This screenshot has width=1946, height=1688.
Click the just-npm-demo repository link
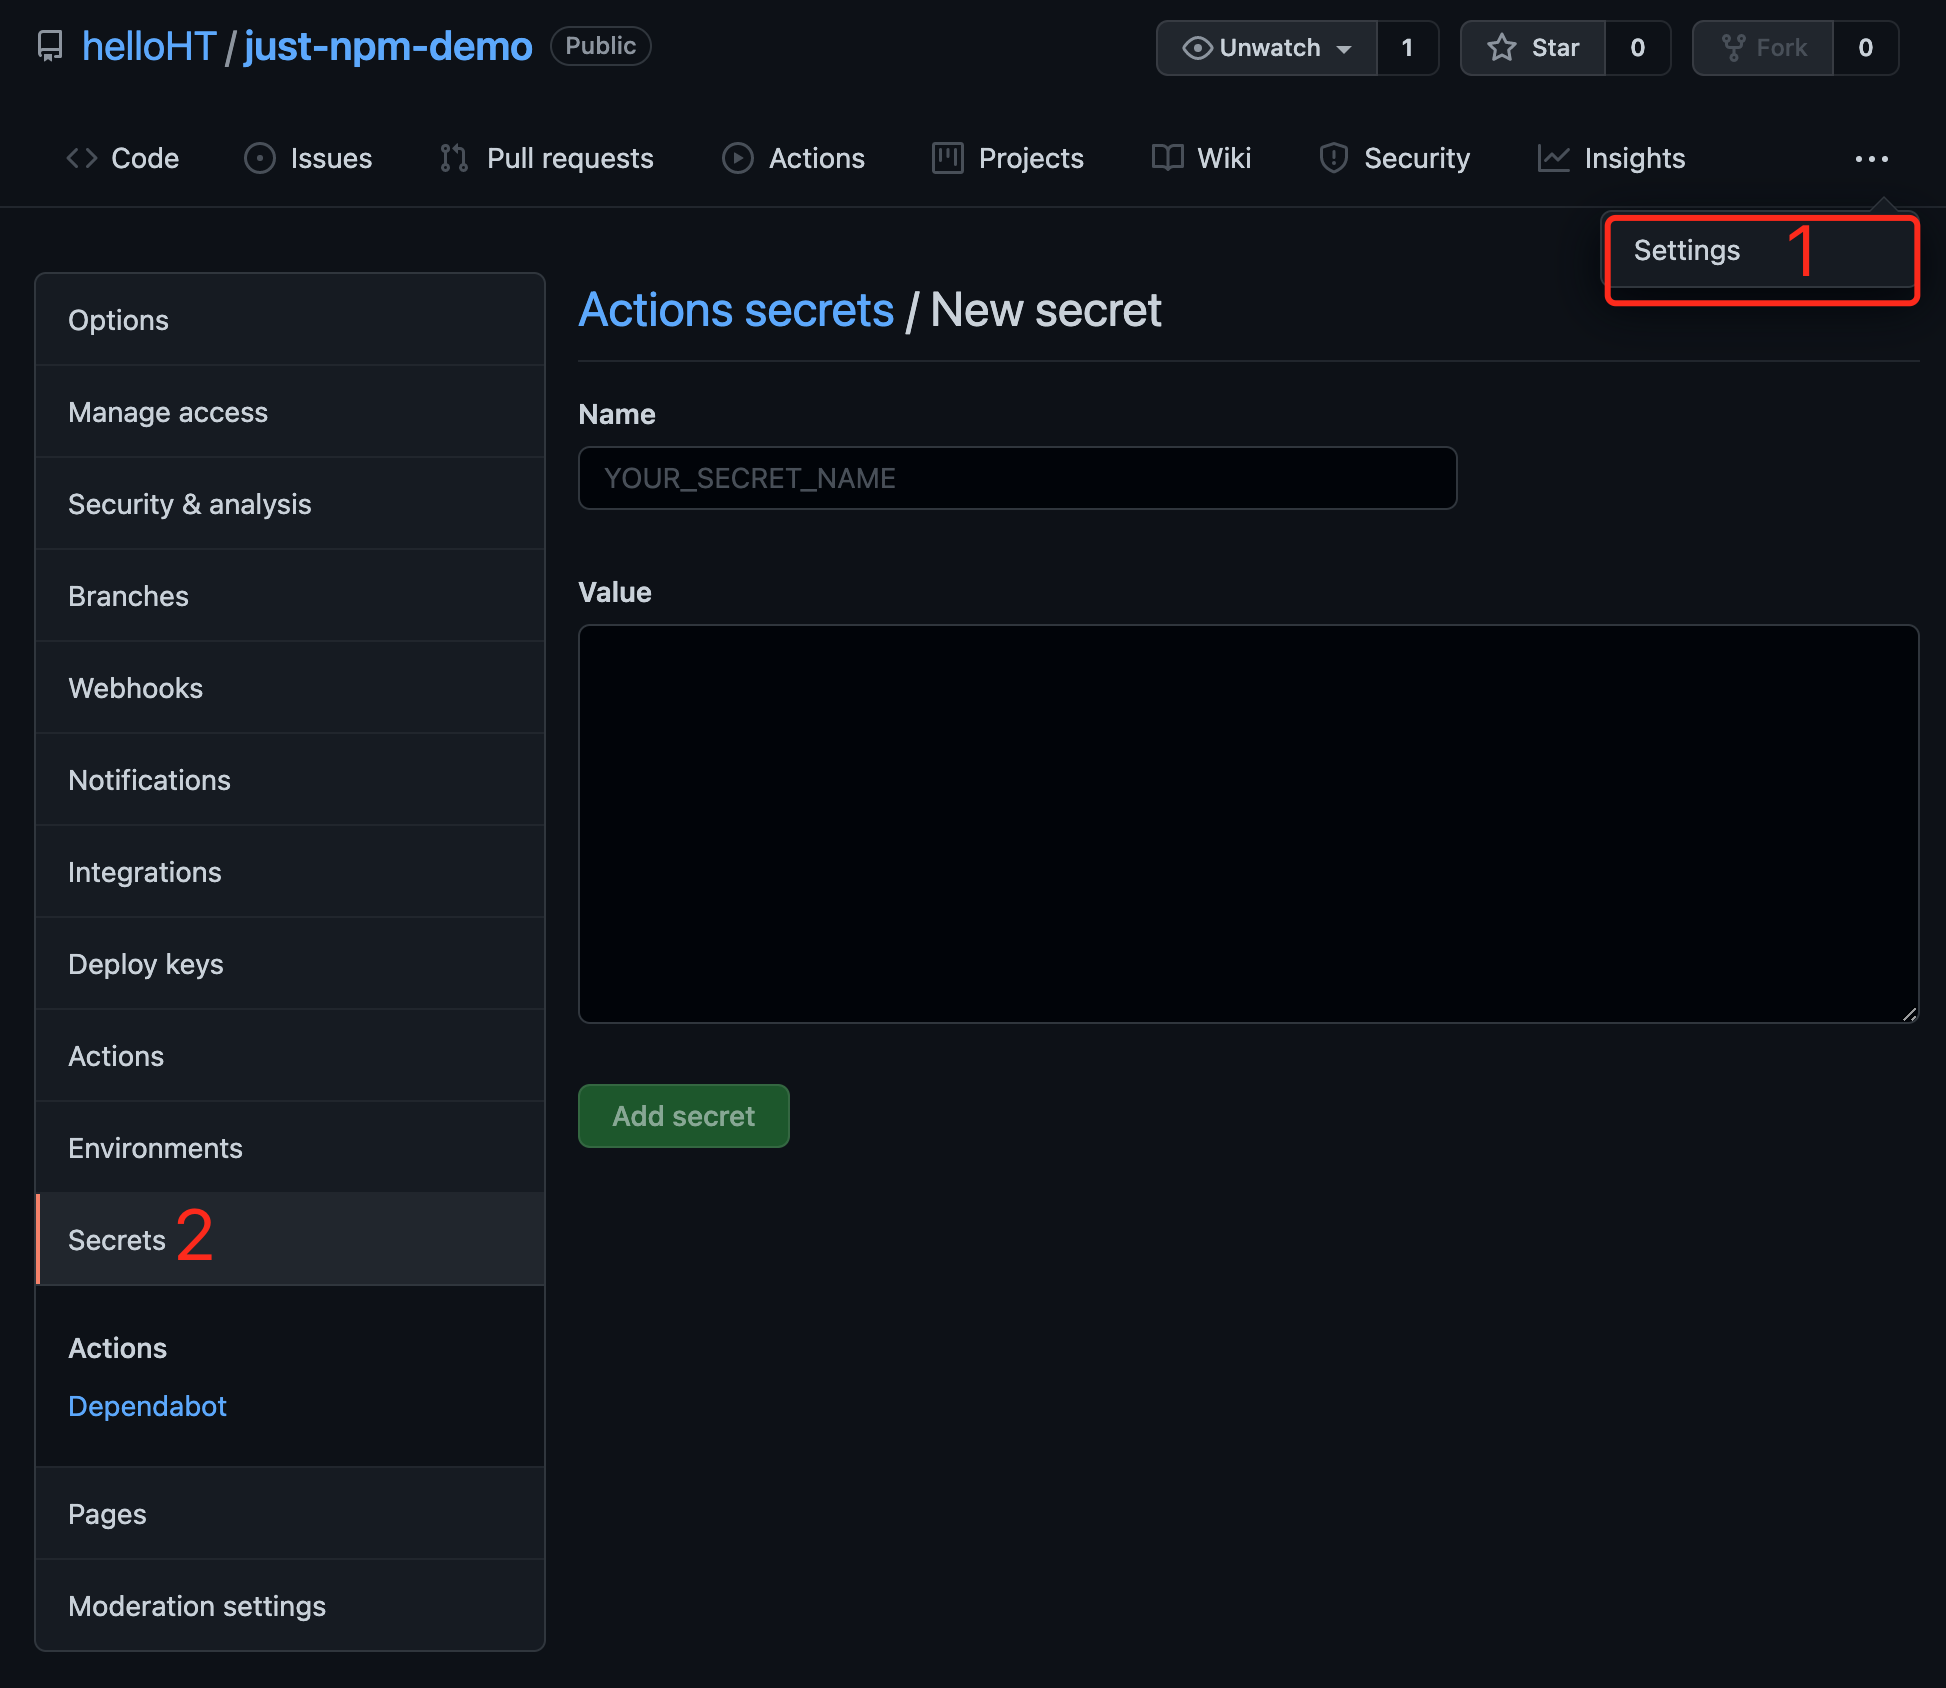click(x=388, y=47)
